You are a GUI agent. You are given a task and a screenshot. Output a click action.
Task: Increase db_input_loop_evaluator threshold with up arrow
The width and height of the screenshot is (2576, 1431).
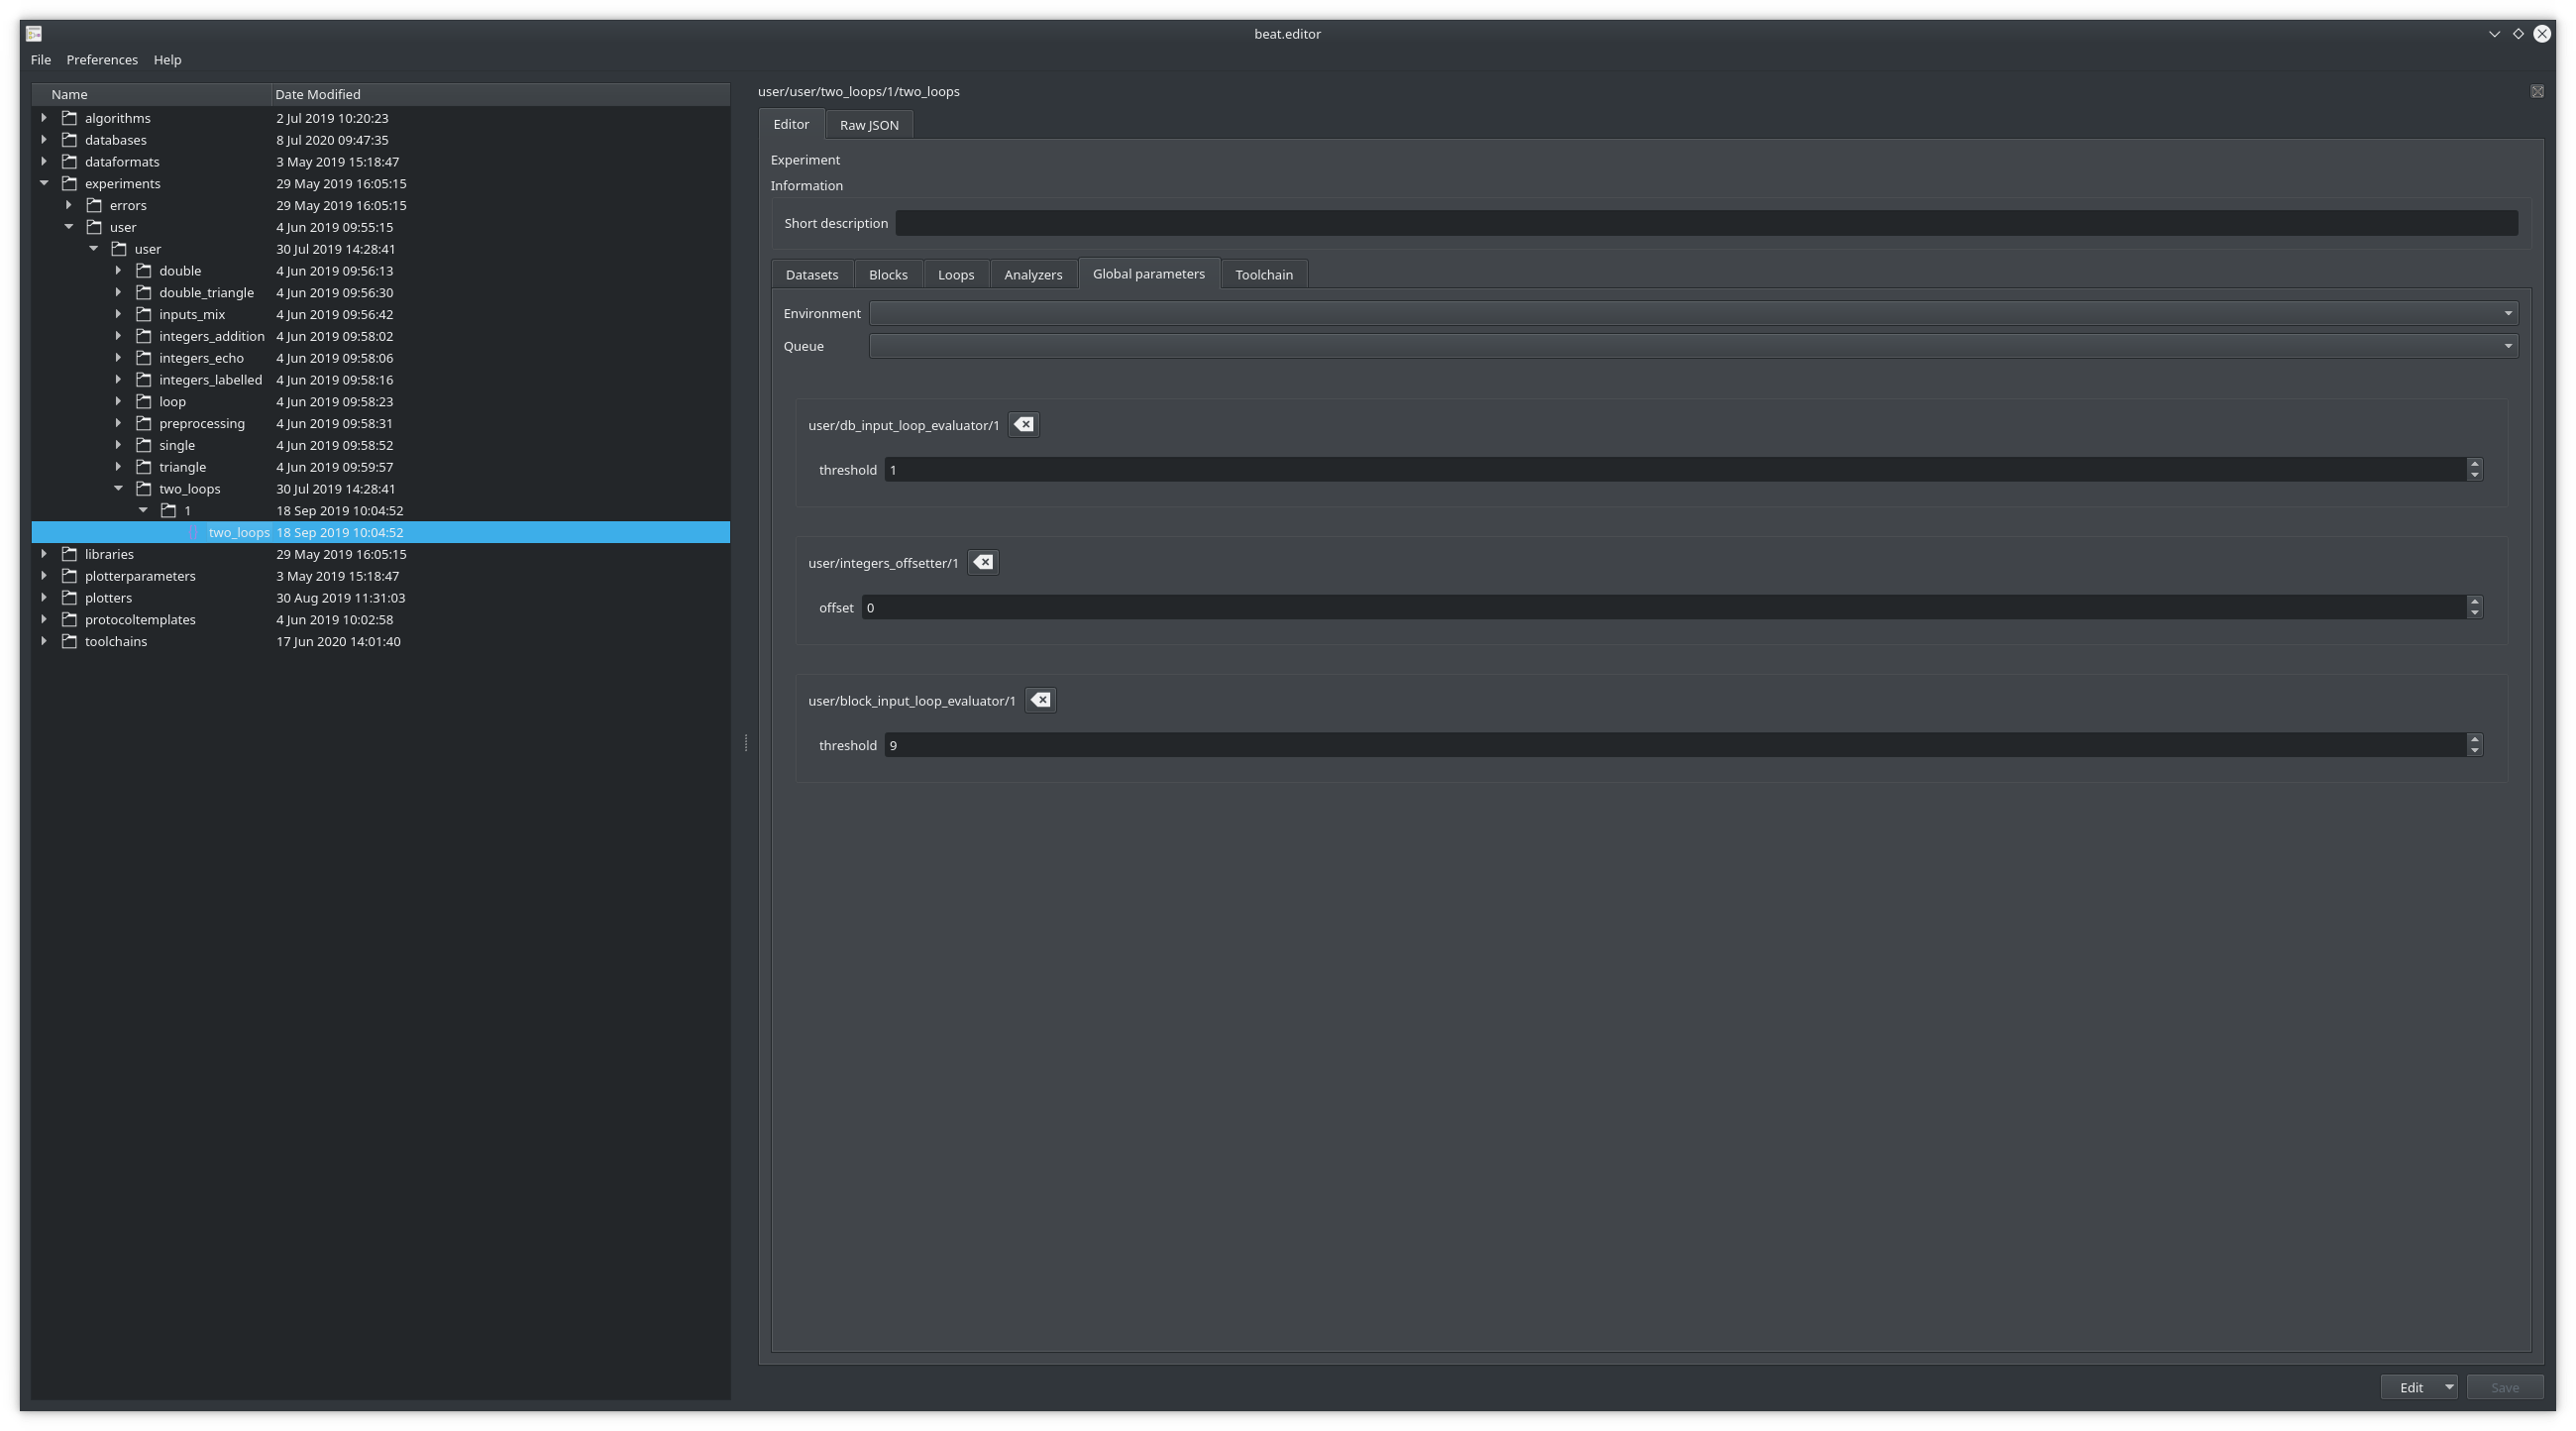(x=2474, y=464)
